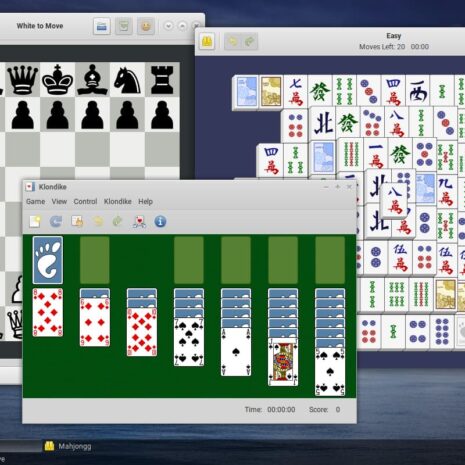Viewport: 465px width, 465px height.
Task: Click the empty foundation slot above the ace of spades
Action: [236, 260]
